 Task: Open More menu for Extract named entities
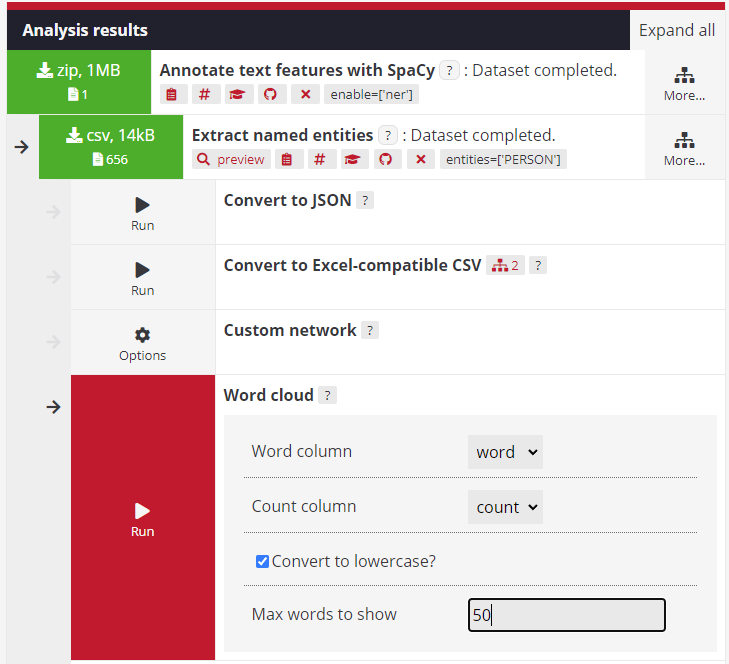point(684,147)
